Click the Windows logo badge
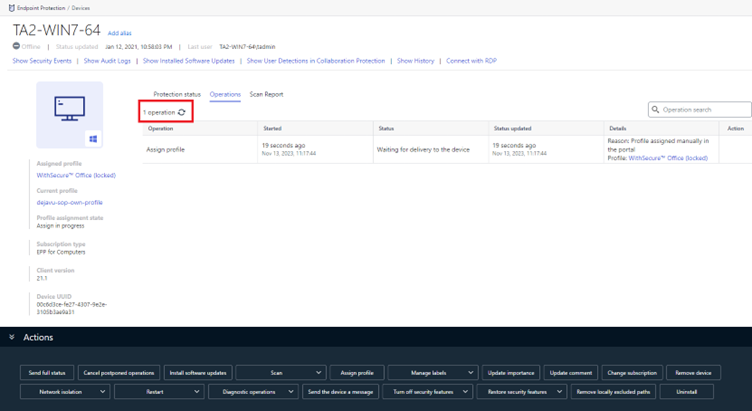This screenshot has height=411, width=752. pyautogui.click(x=93, y=139)
